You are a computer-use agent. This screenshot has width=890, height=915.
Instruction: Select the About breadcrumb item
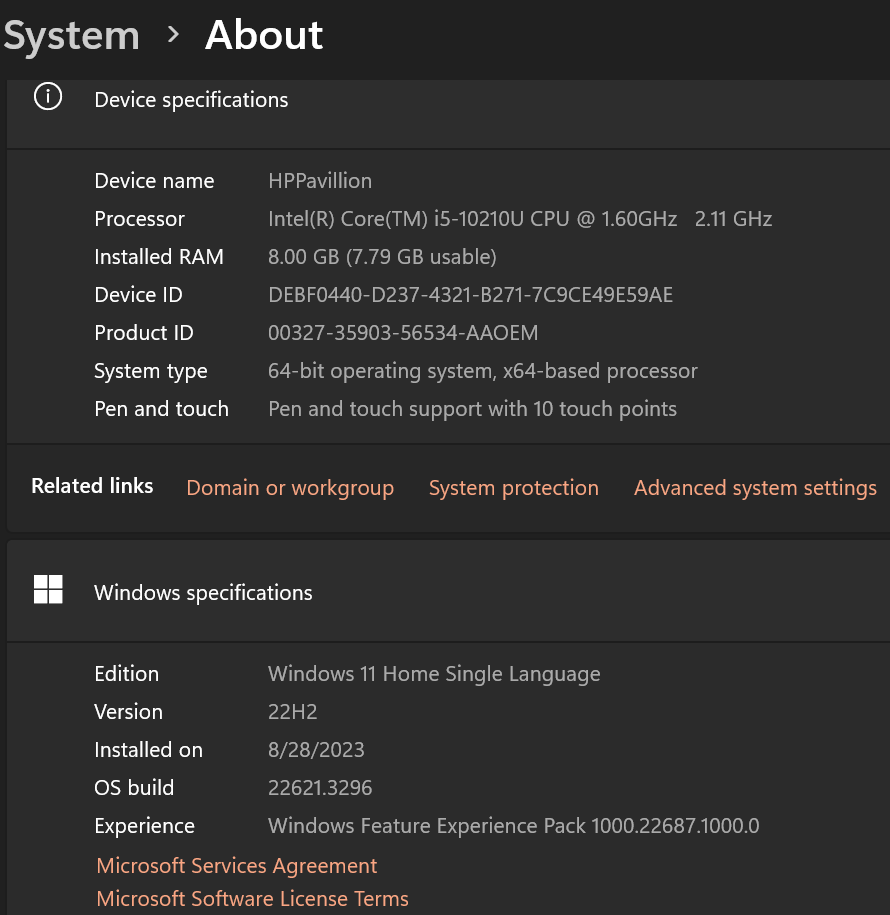(263, 35)
